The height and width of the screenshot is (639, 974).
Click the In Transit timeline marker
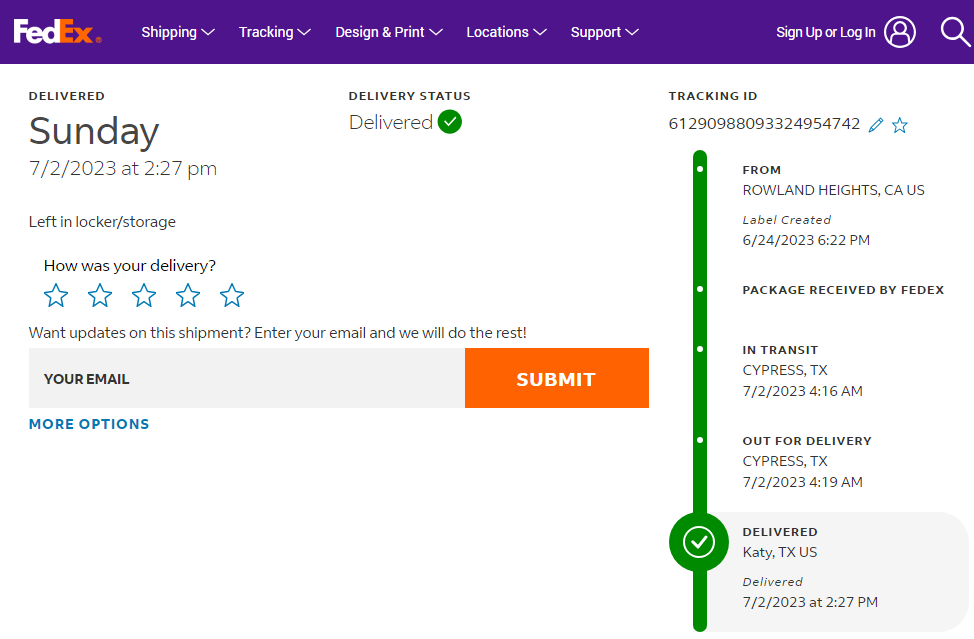pyautogui.click(x=699, y=349)
